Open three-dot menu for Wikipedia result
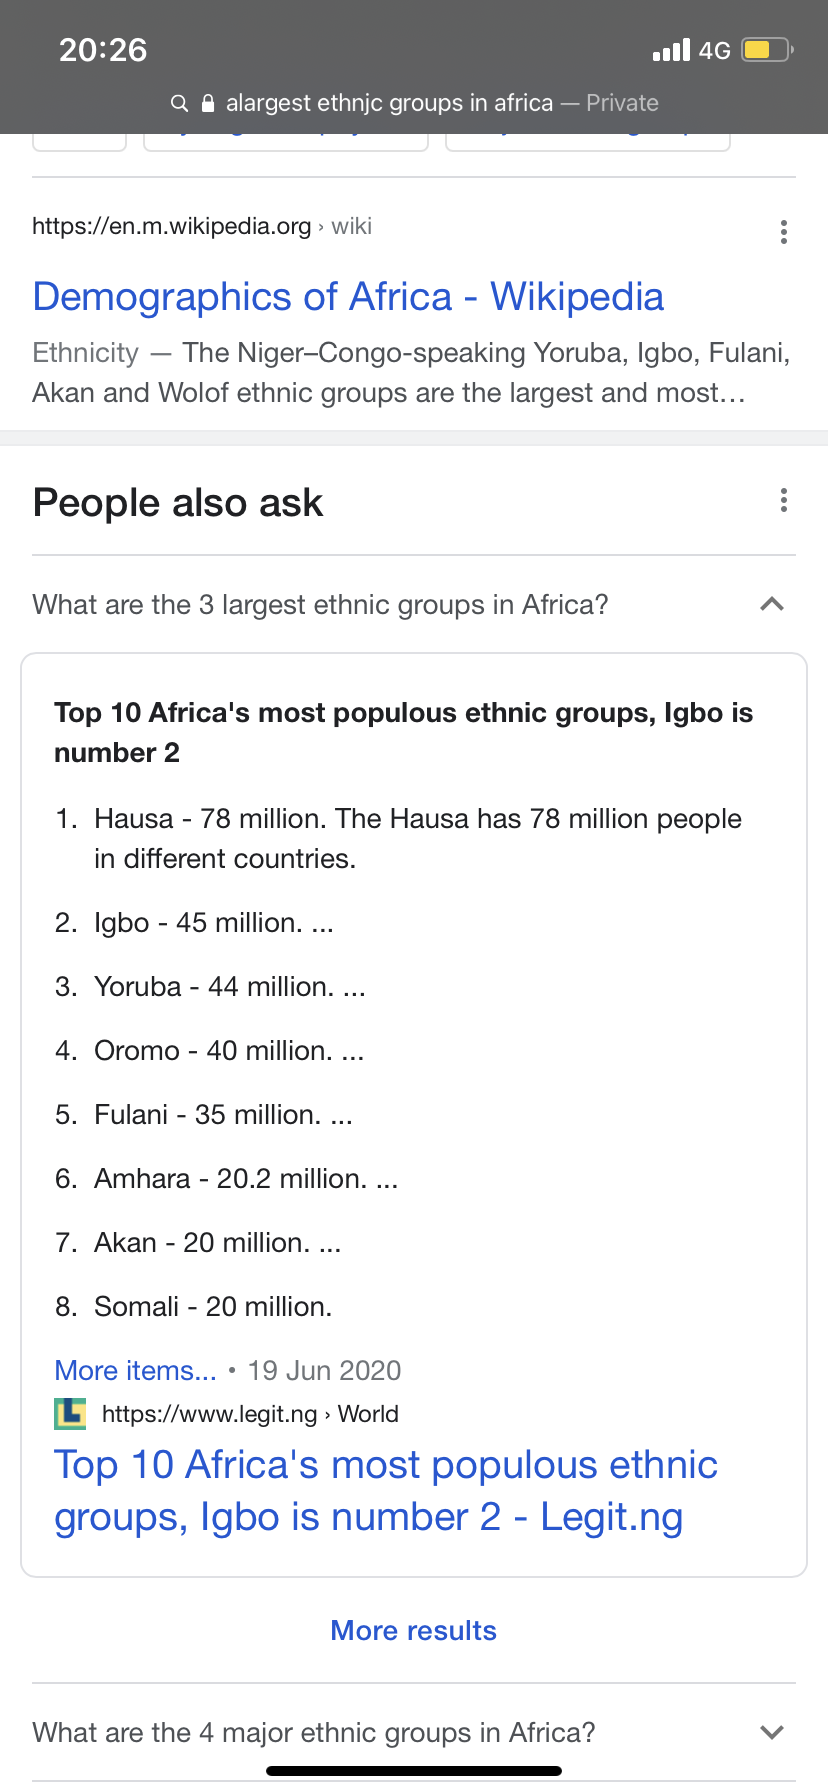This screenshot has height=1792, width=828. point(784,232)
